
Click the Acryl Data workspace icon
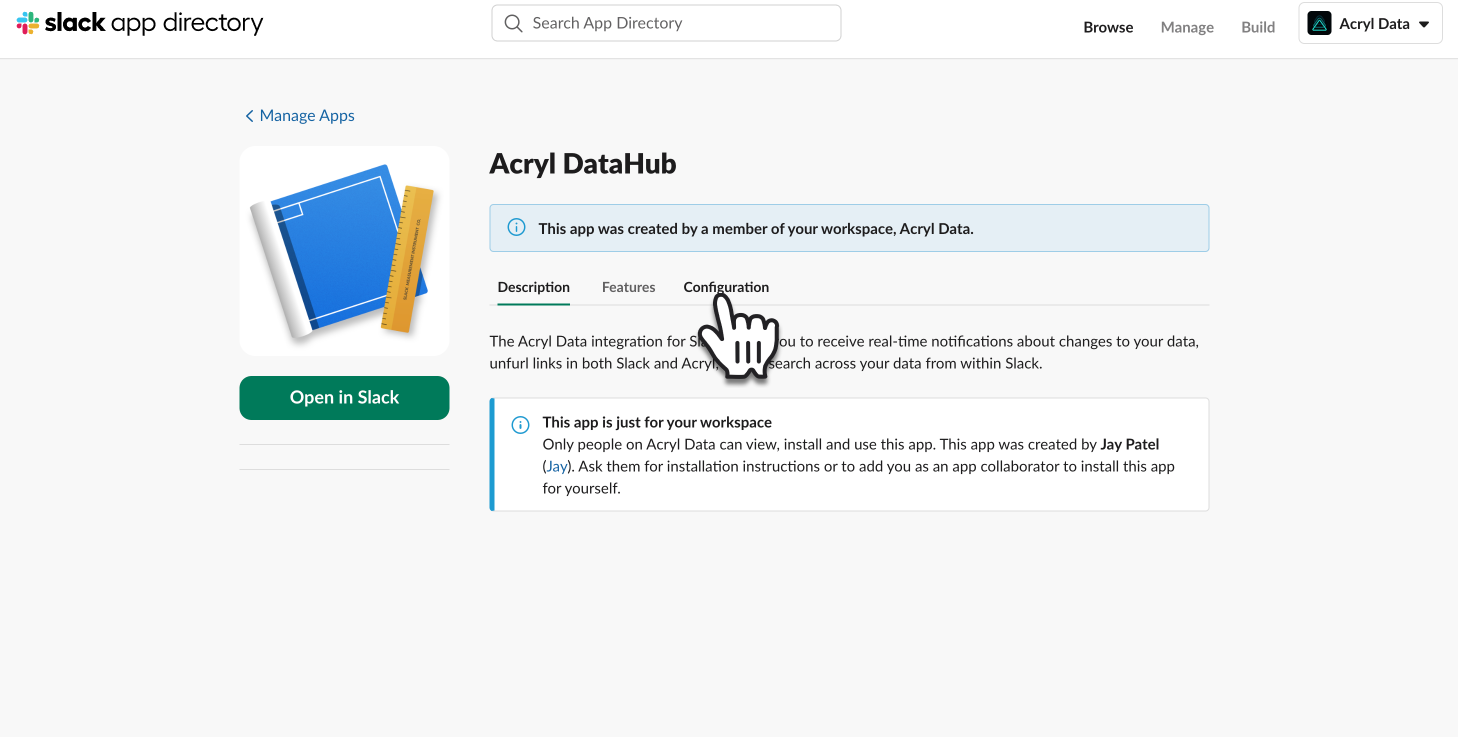tap(1319, 24)
